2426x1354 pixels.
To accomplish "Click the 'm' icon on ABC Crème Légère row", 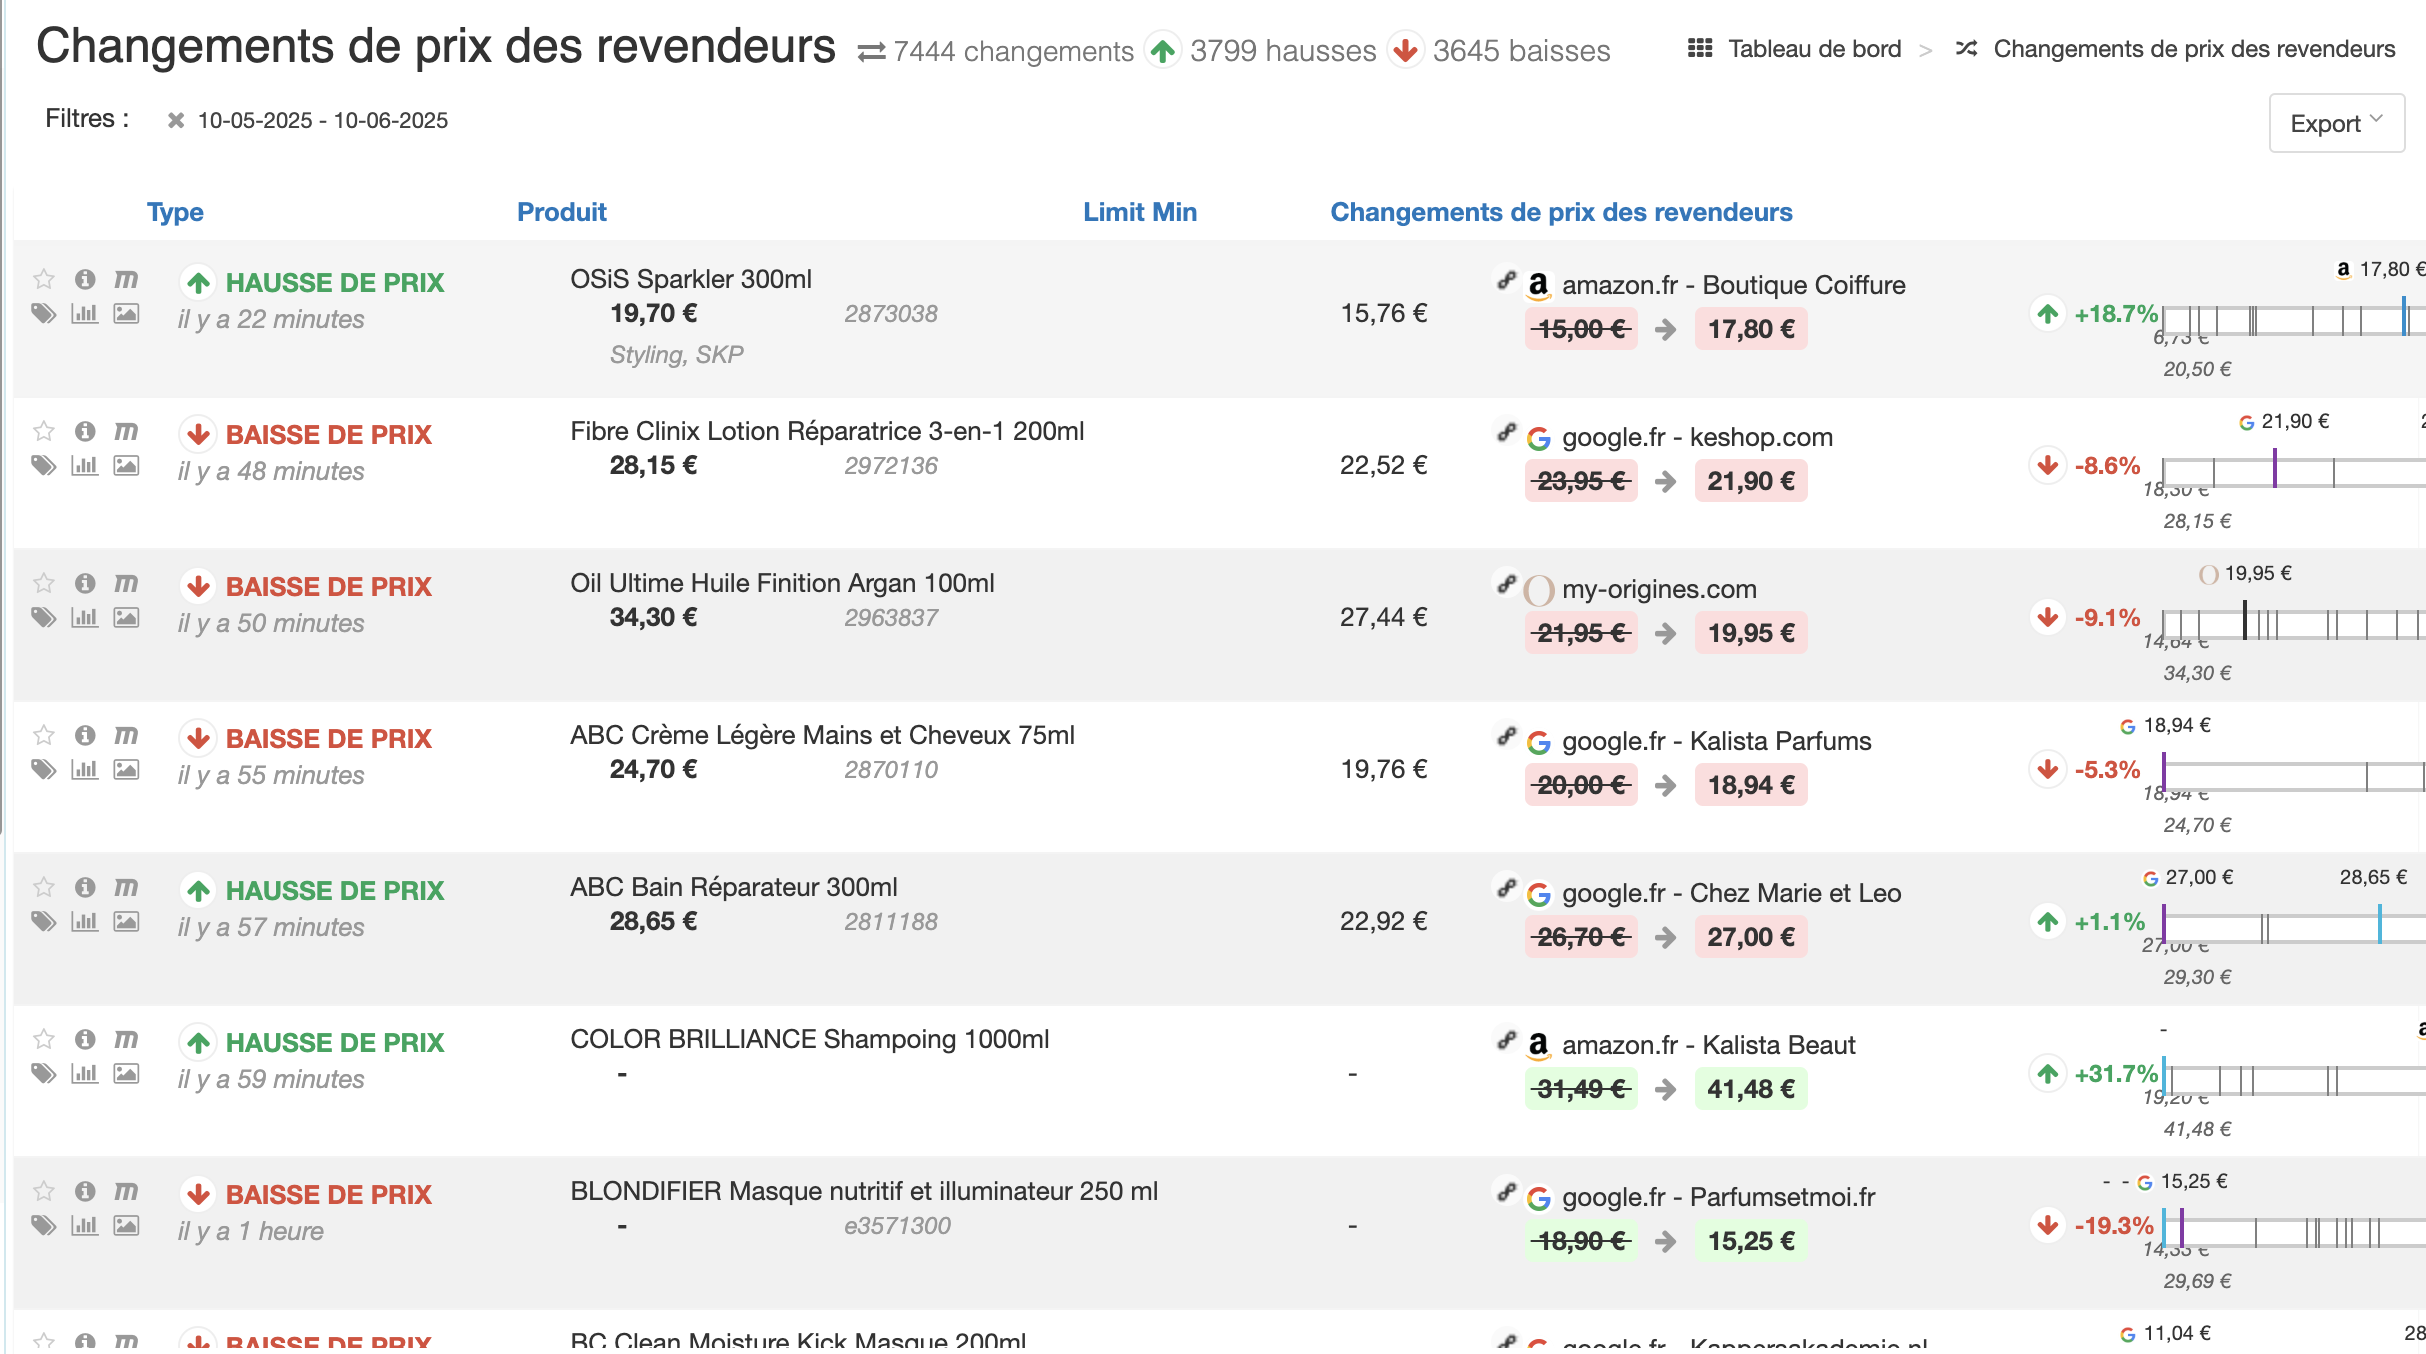I will [126, 735].
